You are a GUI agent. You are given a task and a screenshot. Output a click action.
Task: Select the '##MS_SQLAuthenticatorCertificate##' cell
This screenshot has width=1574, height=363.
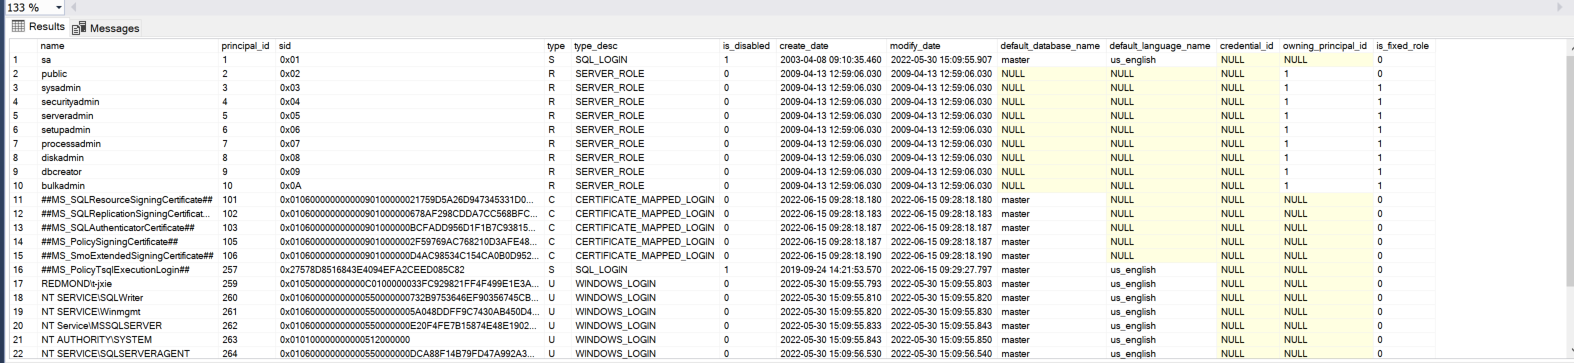click(x=128, y=228)
